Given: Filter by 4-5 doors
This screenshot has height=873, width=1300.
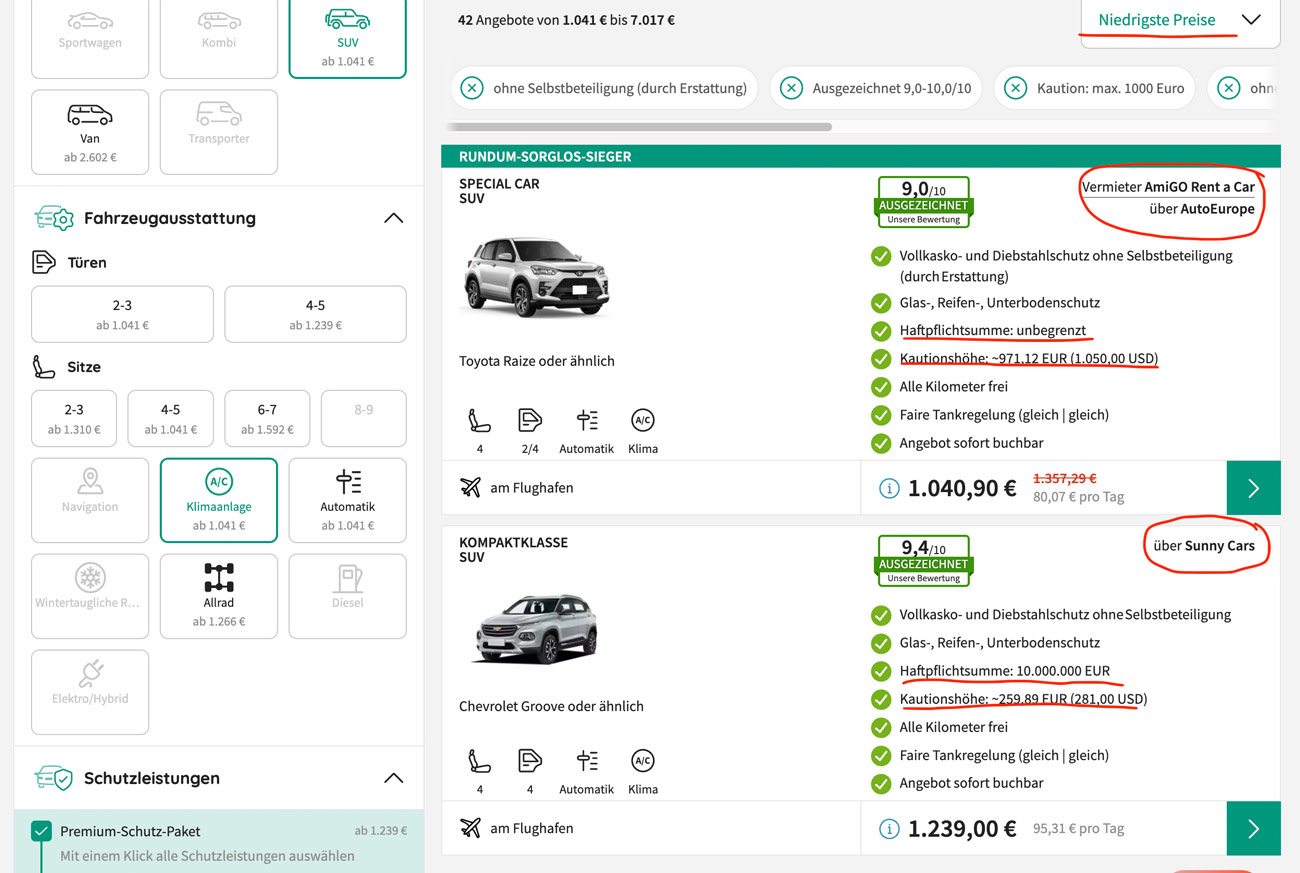Looking at the screenshot, I should click(315, 314).
